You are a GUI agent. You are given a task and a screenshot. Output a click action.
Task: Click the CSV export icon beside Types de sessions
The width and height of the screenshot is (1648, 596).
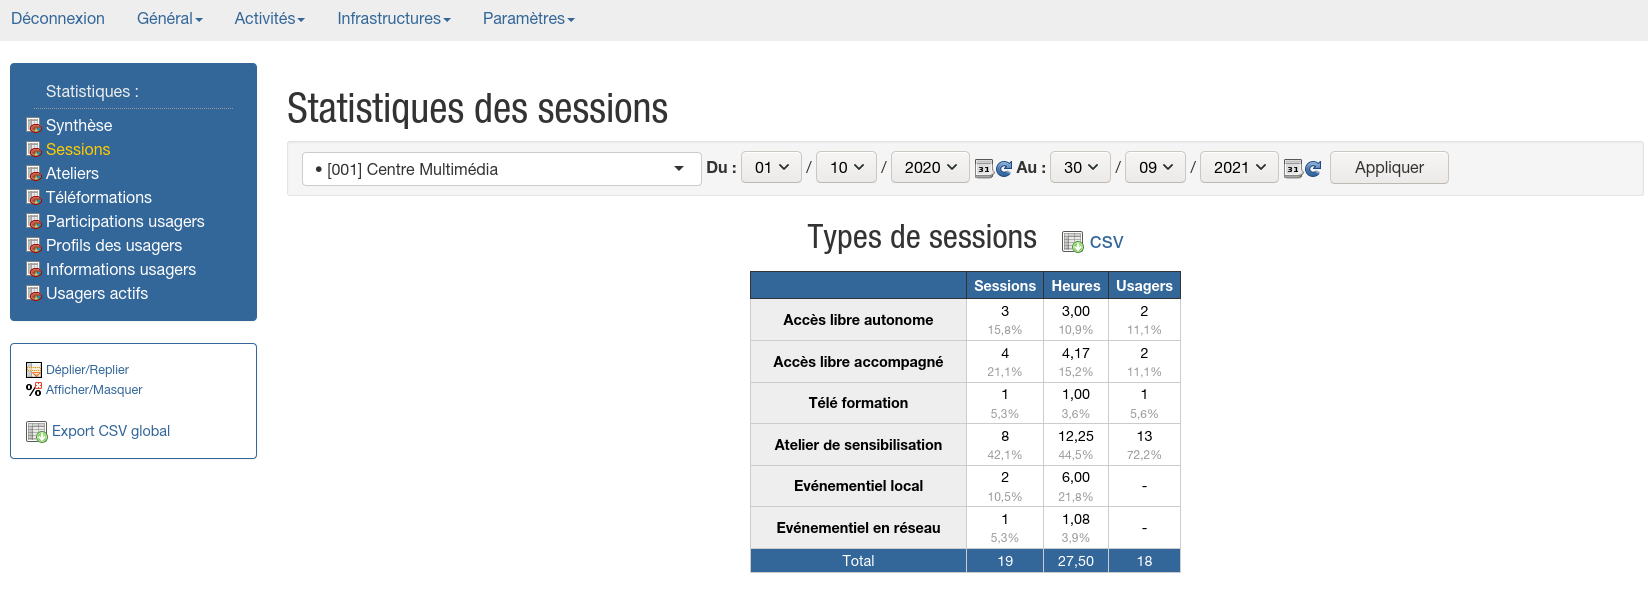coord(1072,242)
